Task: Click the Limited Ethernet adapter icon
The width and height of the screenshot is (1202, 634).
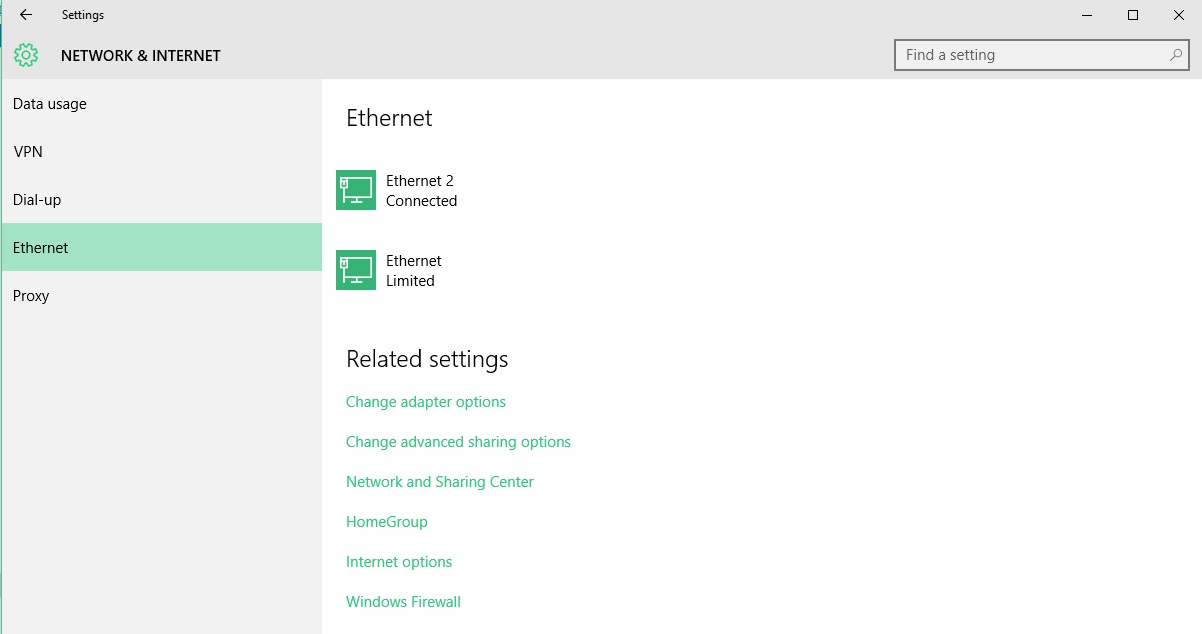Action: [356, 270]
